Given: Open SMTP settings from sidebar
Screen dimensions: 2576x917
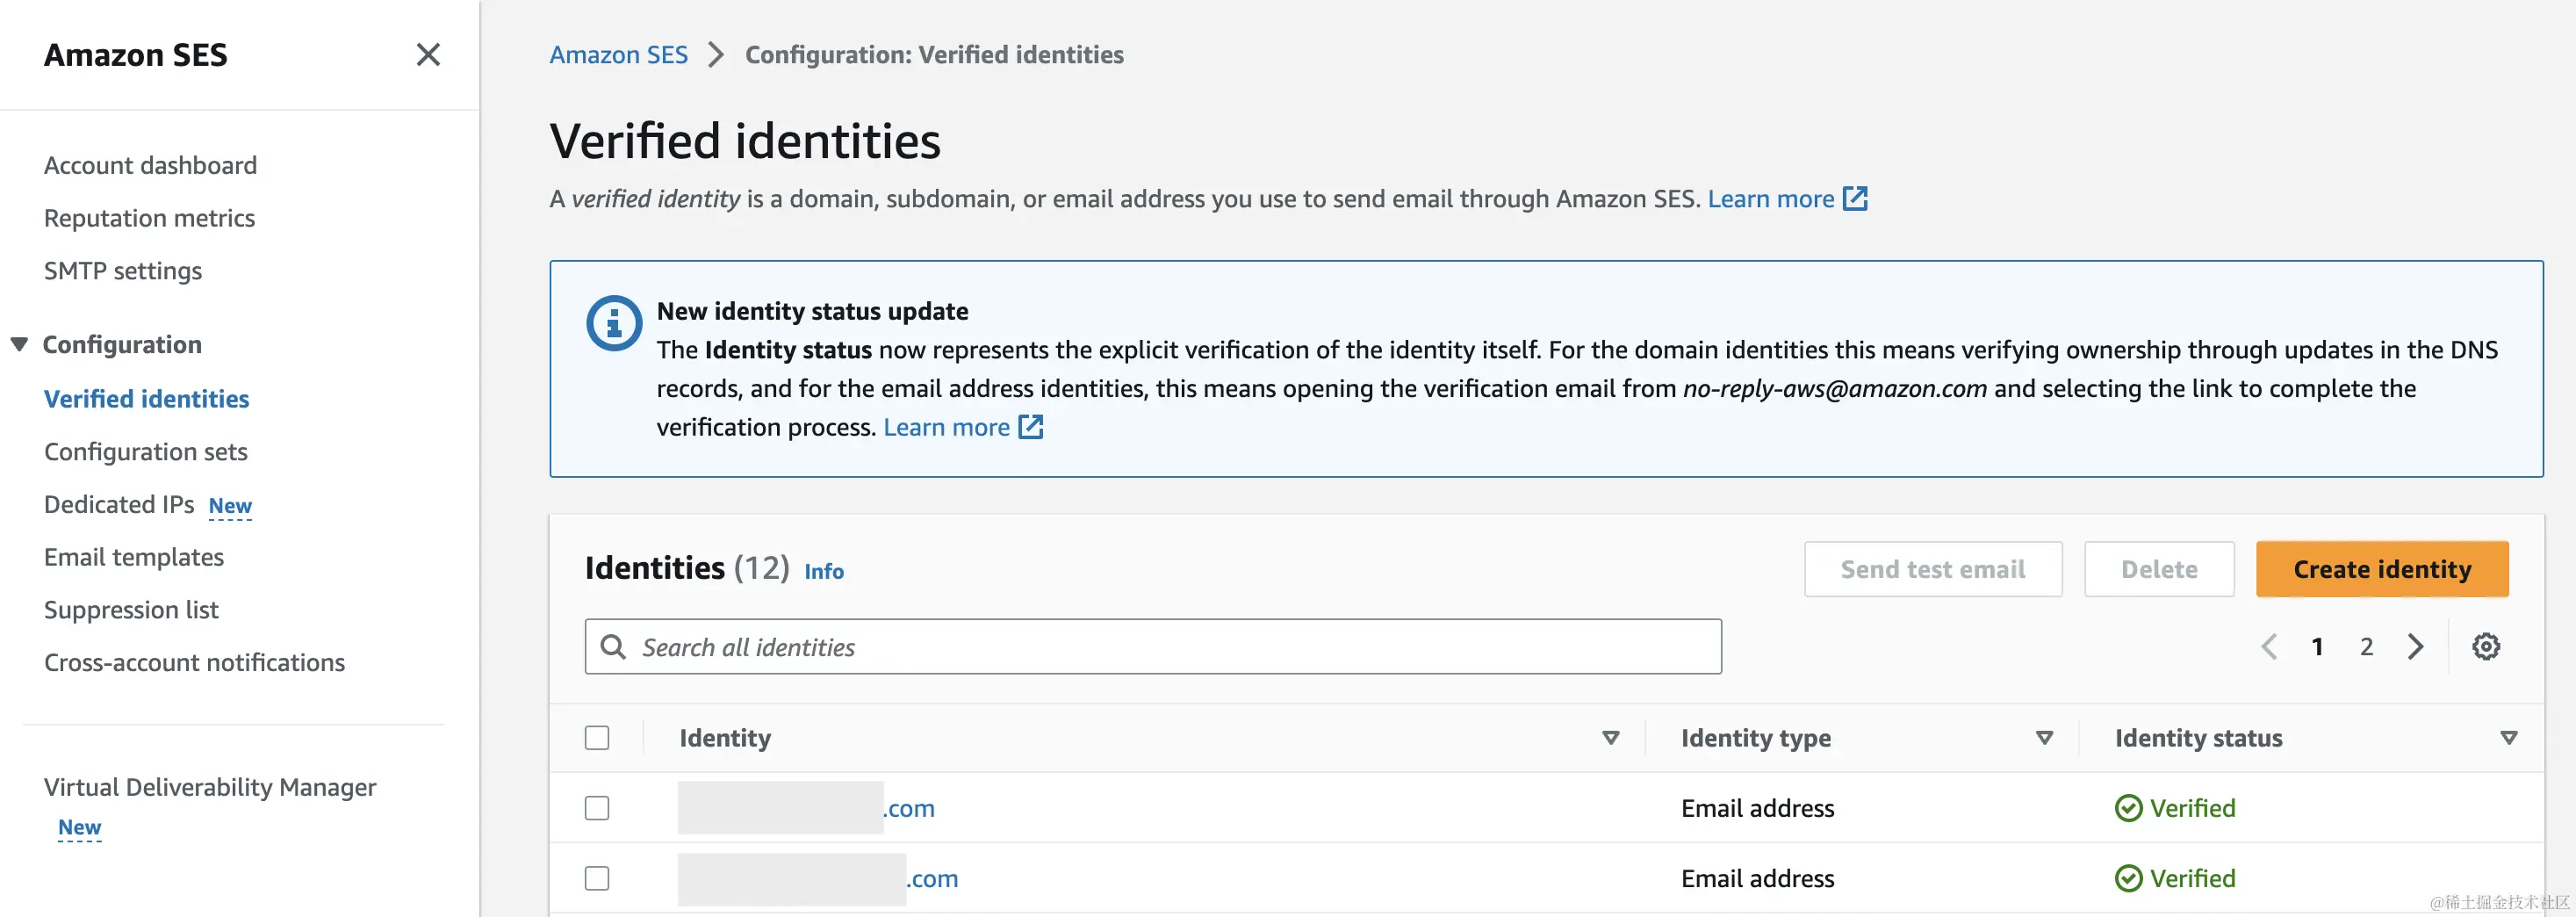Looking at the screenshot, I should [x=123, y=270].
